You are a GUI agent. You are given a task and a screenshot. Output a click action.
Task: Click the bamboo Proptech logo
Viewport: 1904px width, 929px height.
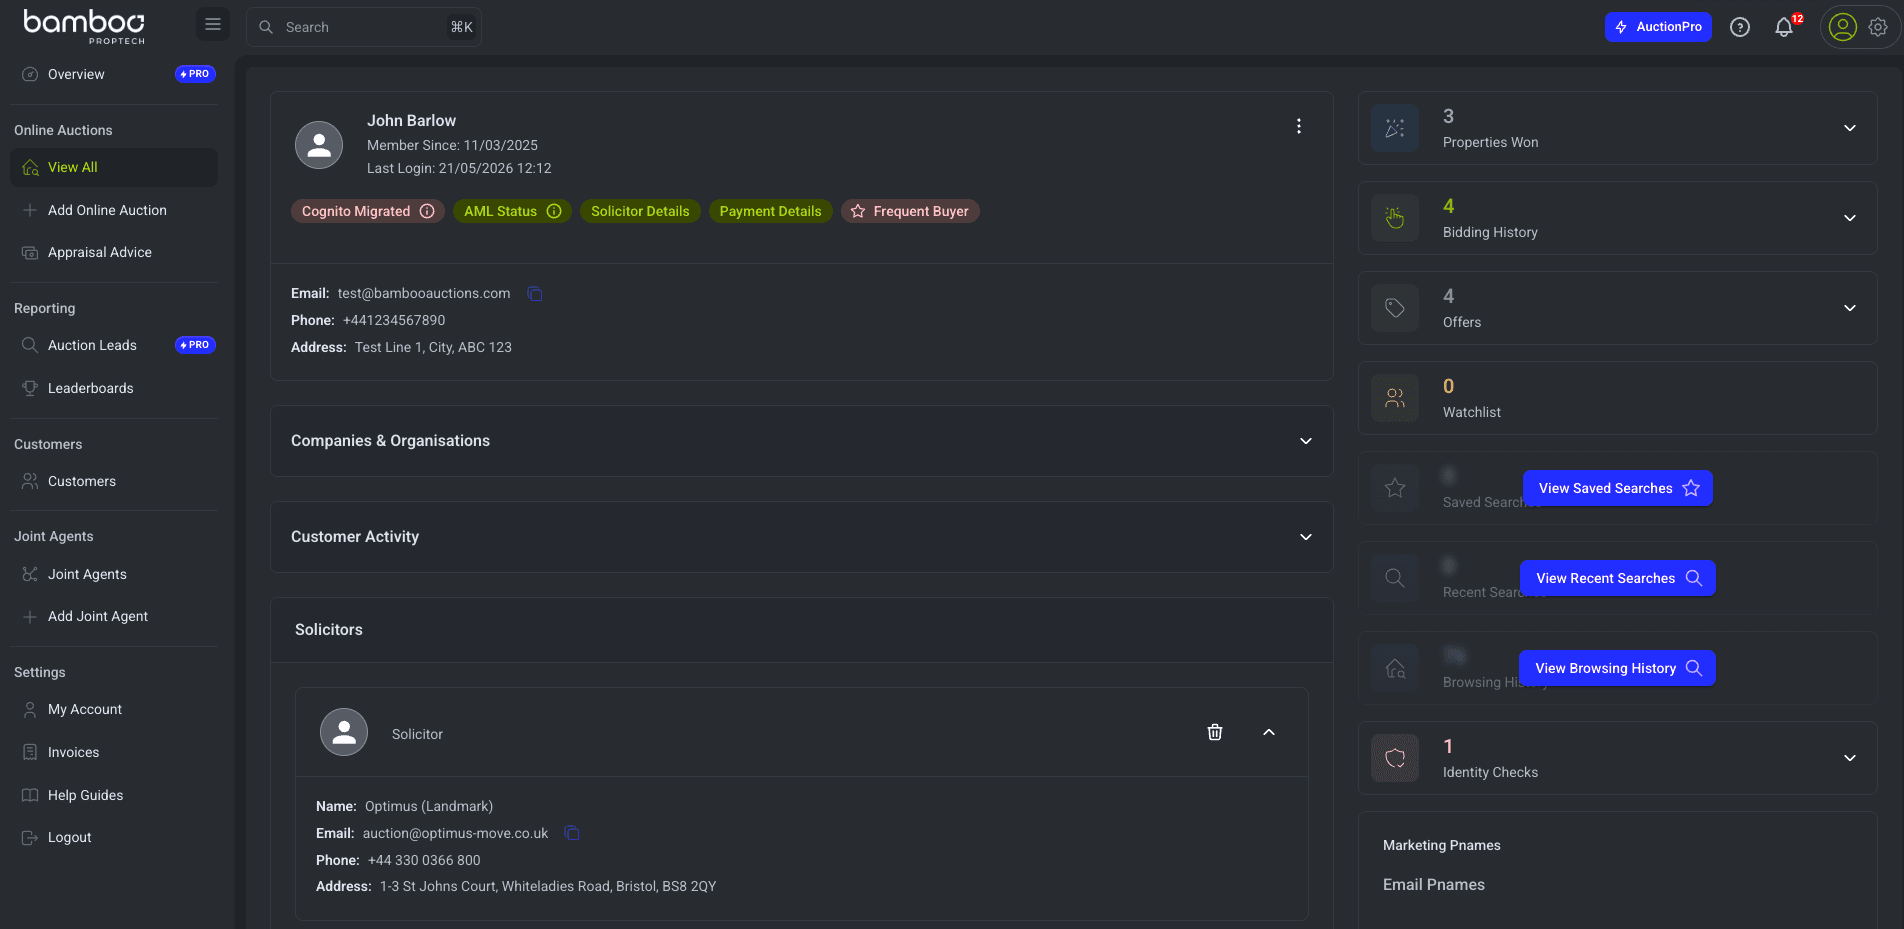point(84,26)
